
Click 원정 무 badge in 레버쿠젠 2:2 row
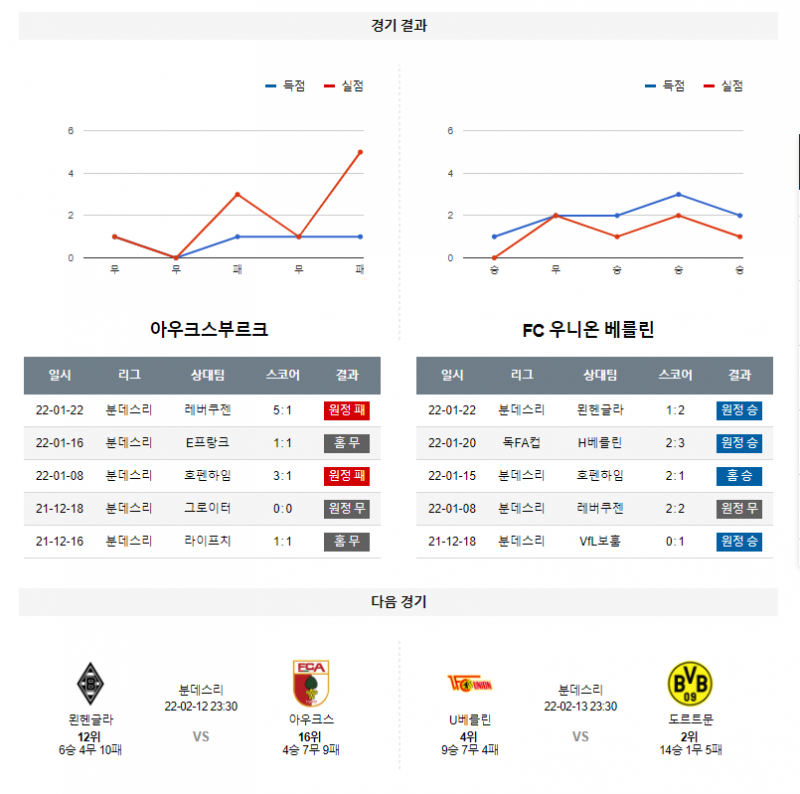pos(739,508)
